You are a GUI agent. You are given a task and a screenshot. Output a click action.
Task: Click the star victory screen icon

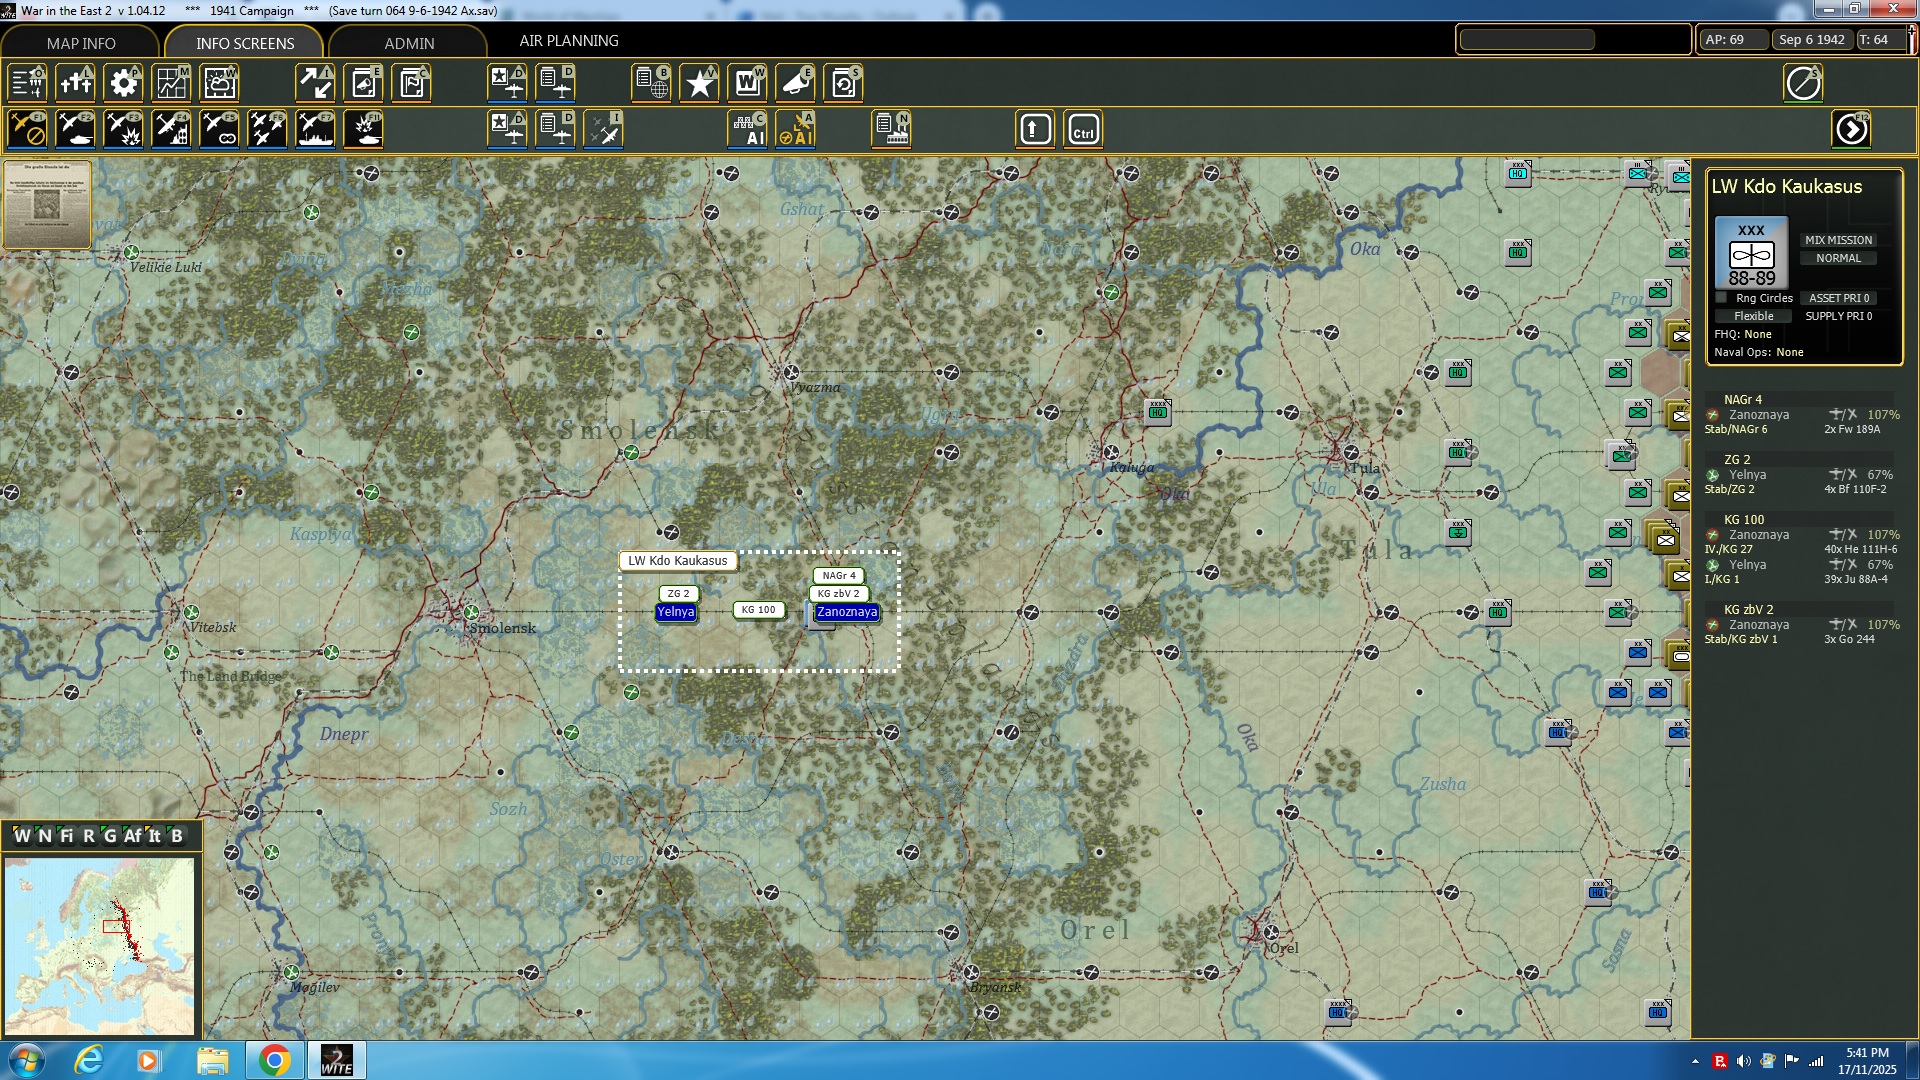[699, 83]
